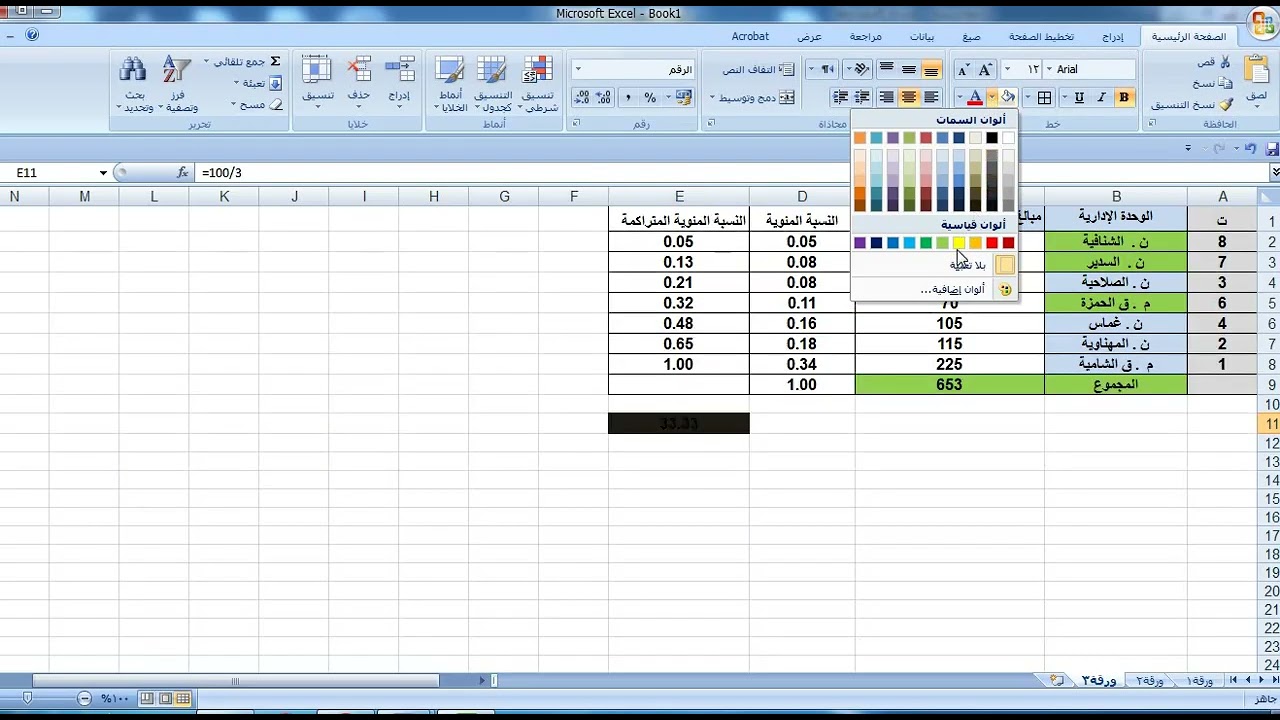The width and height of the screenshot is (1280, 720).
Task: Click the Decrease Decimal icon
Action: click(x=582, y=97)
